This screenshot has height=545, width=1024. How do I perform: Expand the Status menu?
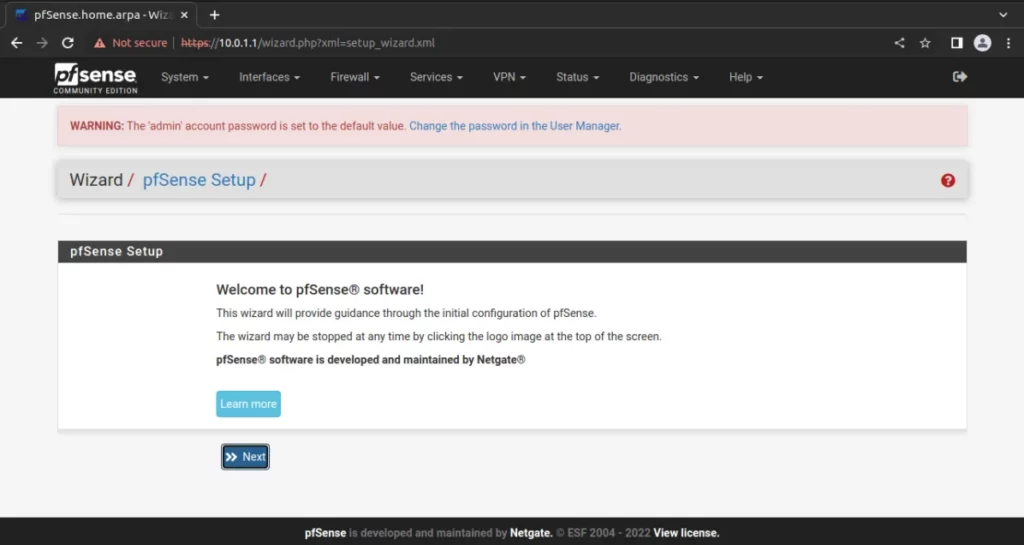pyautogui.click(x=577, y=77)
